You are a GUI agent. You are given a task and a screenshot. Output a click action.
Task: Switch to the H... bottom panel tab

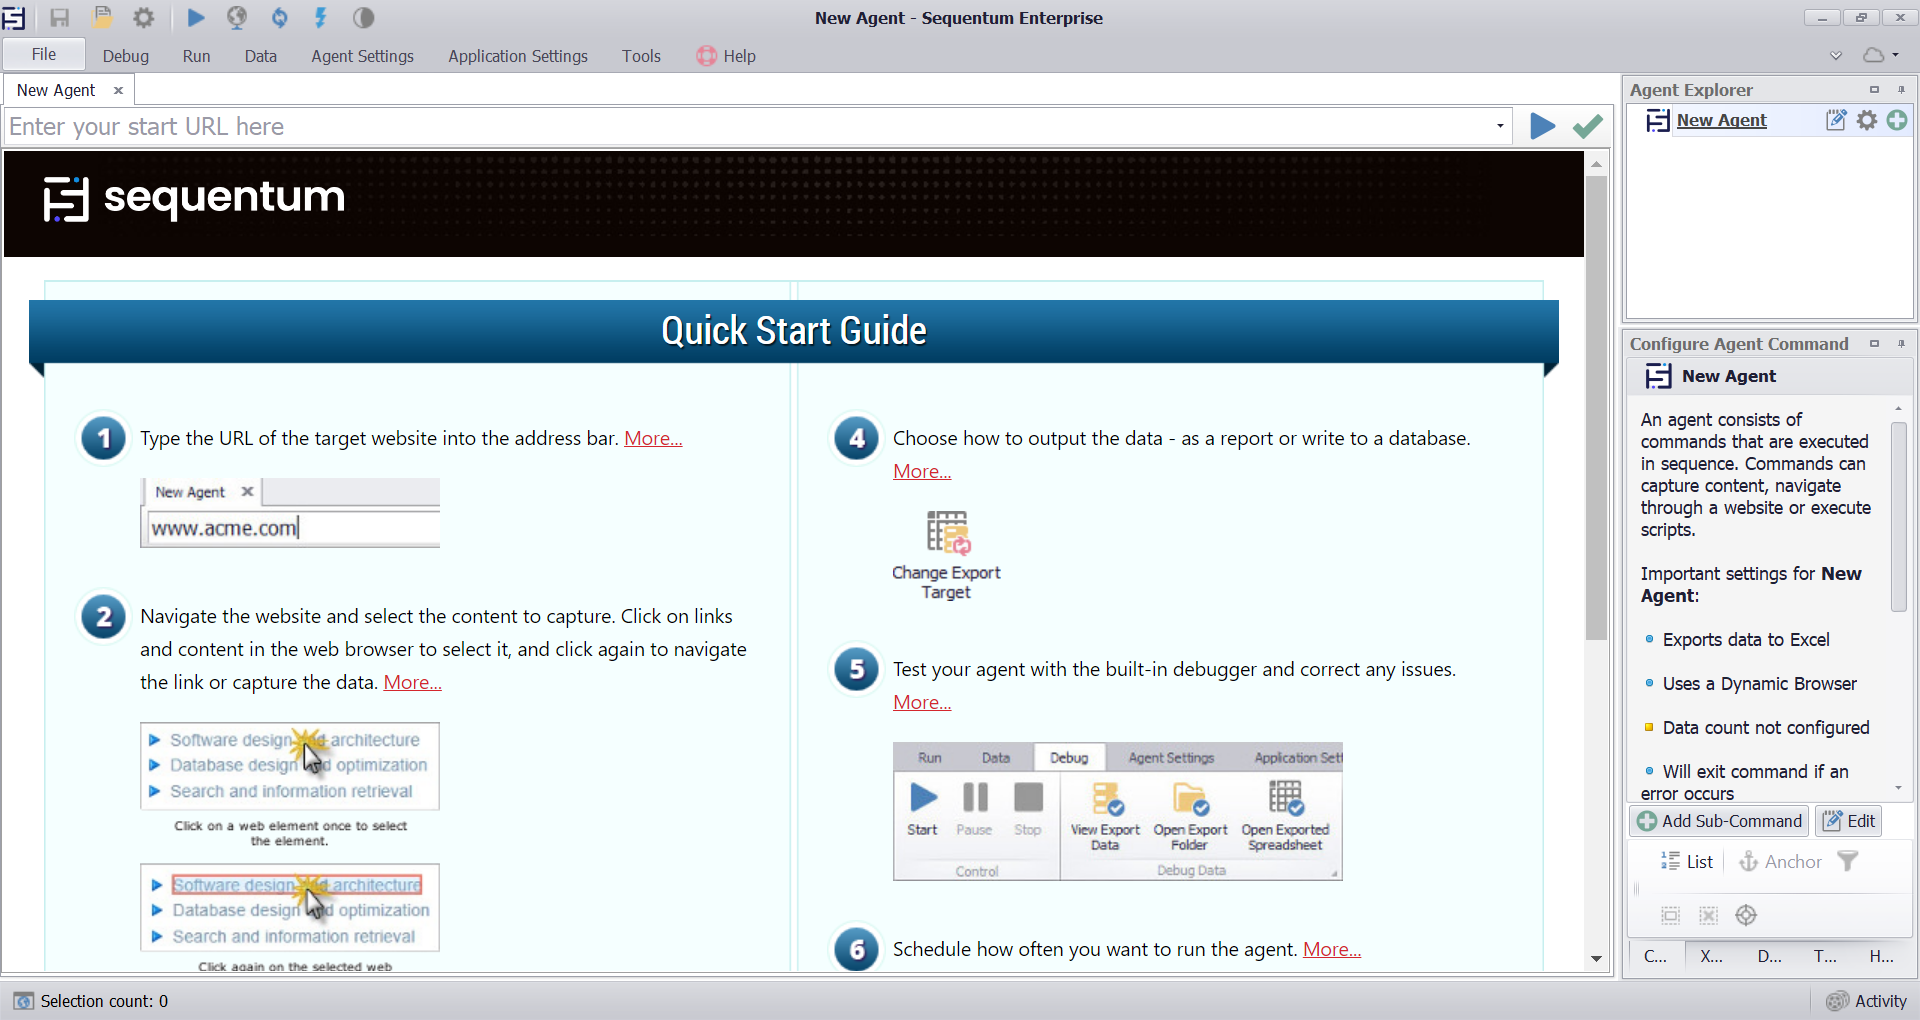pos(1881,956)
